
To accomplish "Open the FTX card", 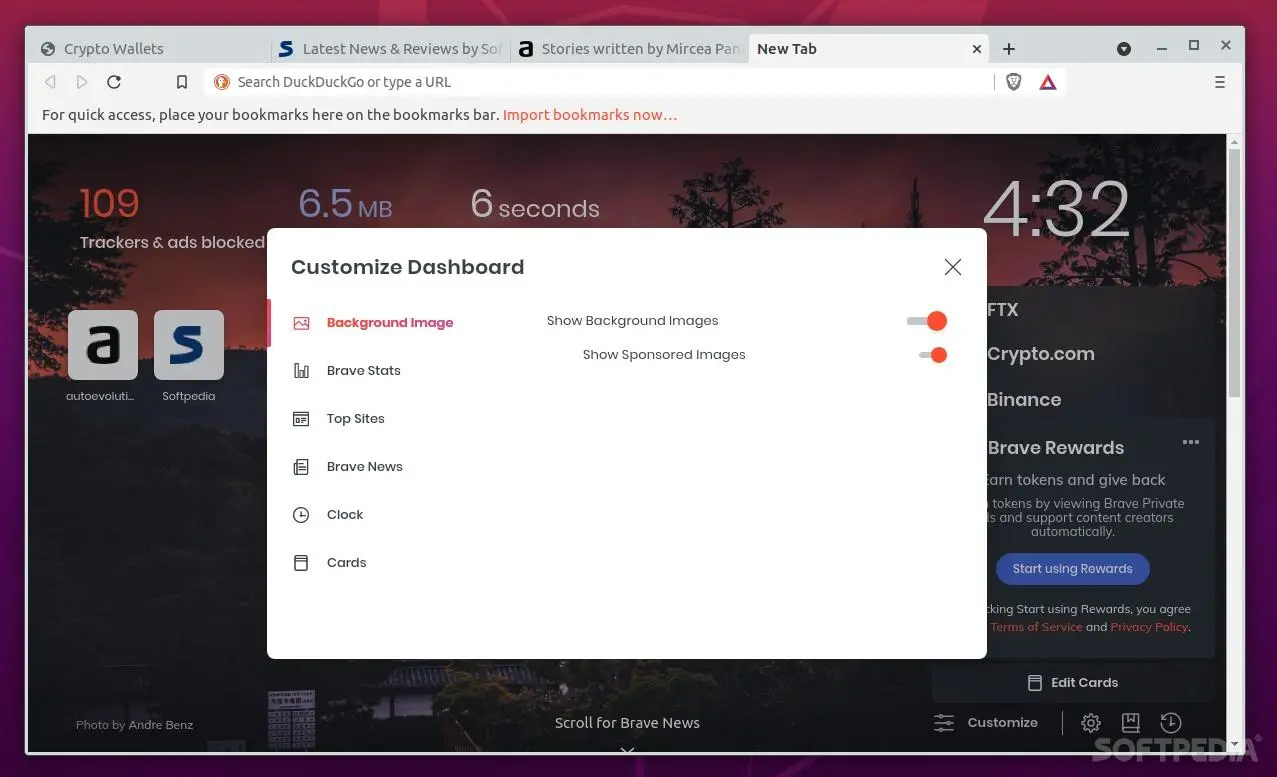I will coord(1003,310).
